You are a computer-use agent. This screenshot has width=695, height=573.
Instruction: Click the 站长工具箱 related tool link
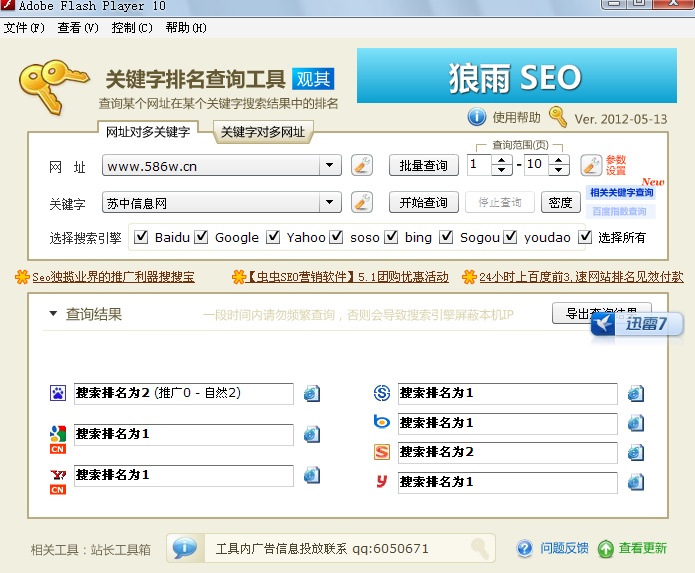tap(121, 550)
